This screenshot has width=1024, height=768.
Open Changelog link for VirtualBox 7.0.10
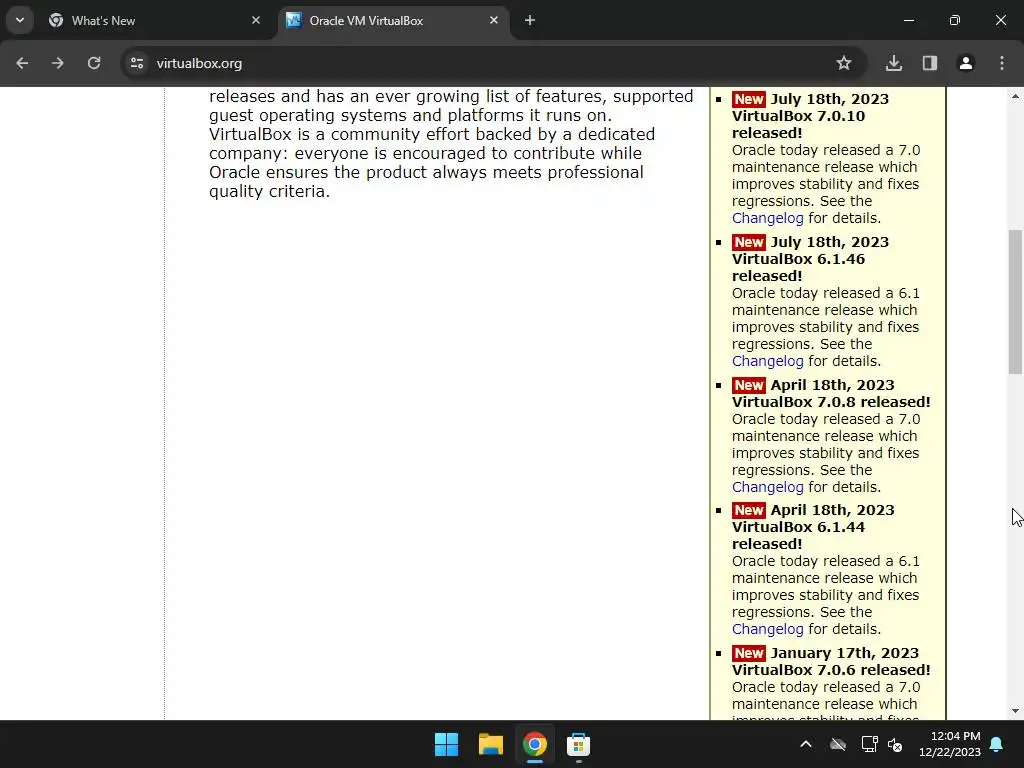(x=767, y=218)
